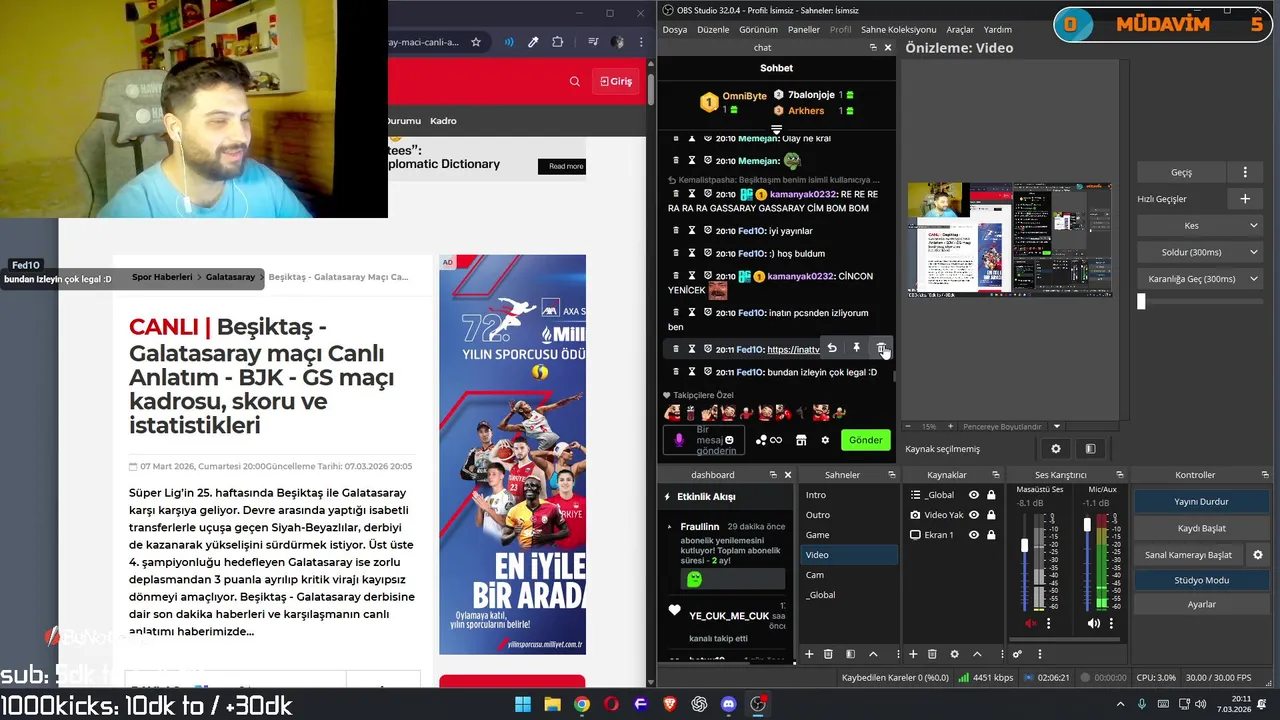The height and width of the screenshot is (720, 1280).
Task: Click Yayını Durdur button
Action: tap(1201, 502)
